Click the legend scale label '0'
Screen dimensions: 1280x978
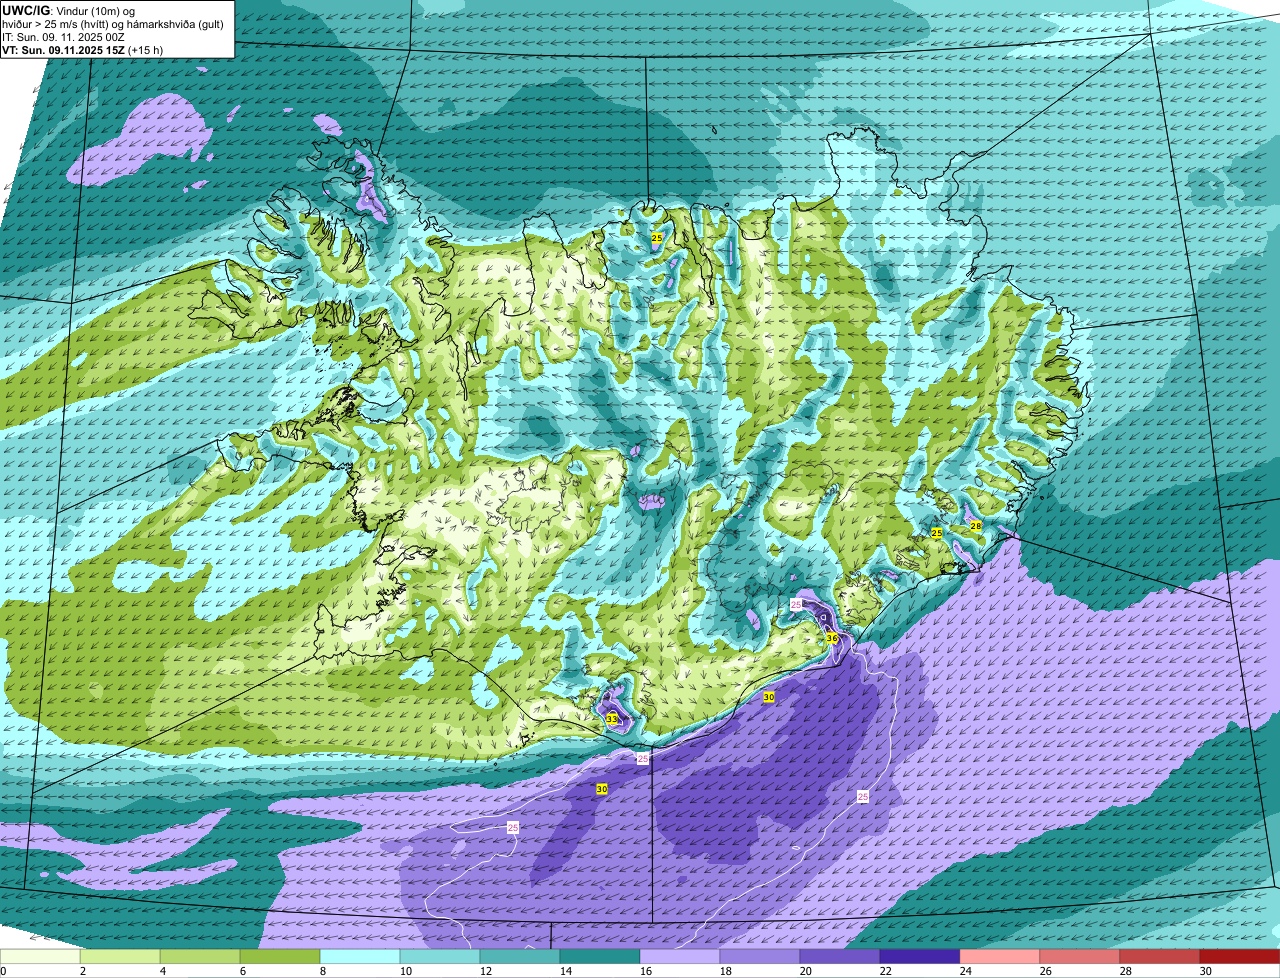(3, 971)
